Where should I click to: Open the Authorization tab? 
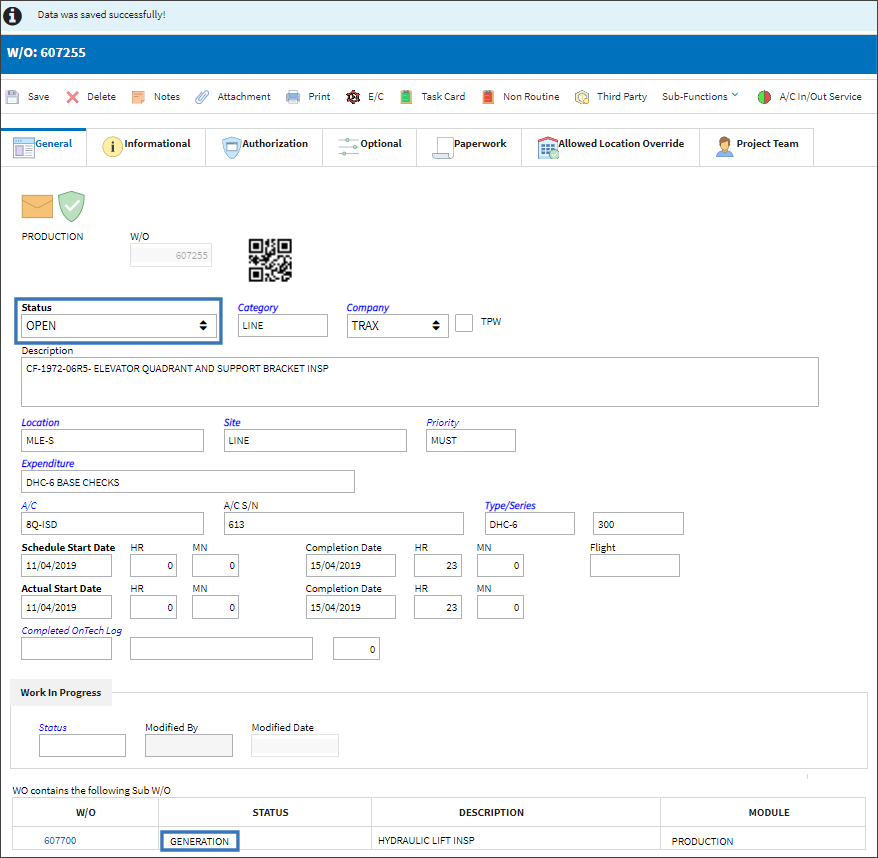pos(265,147)
